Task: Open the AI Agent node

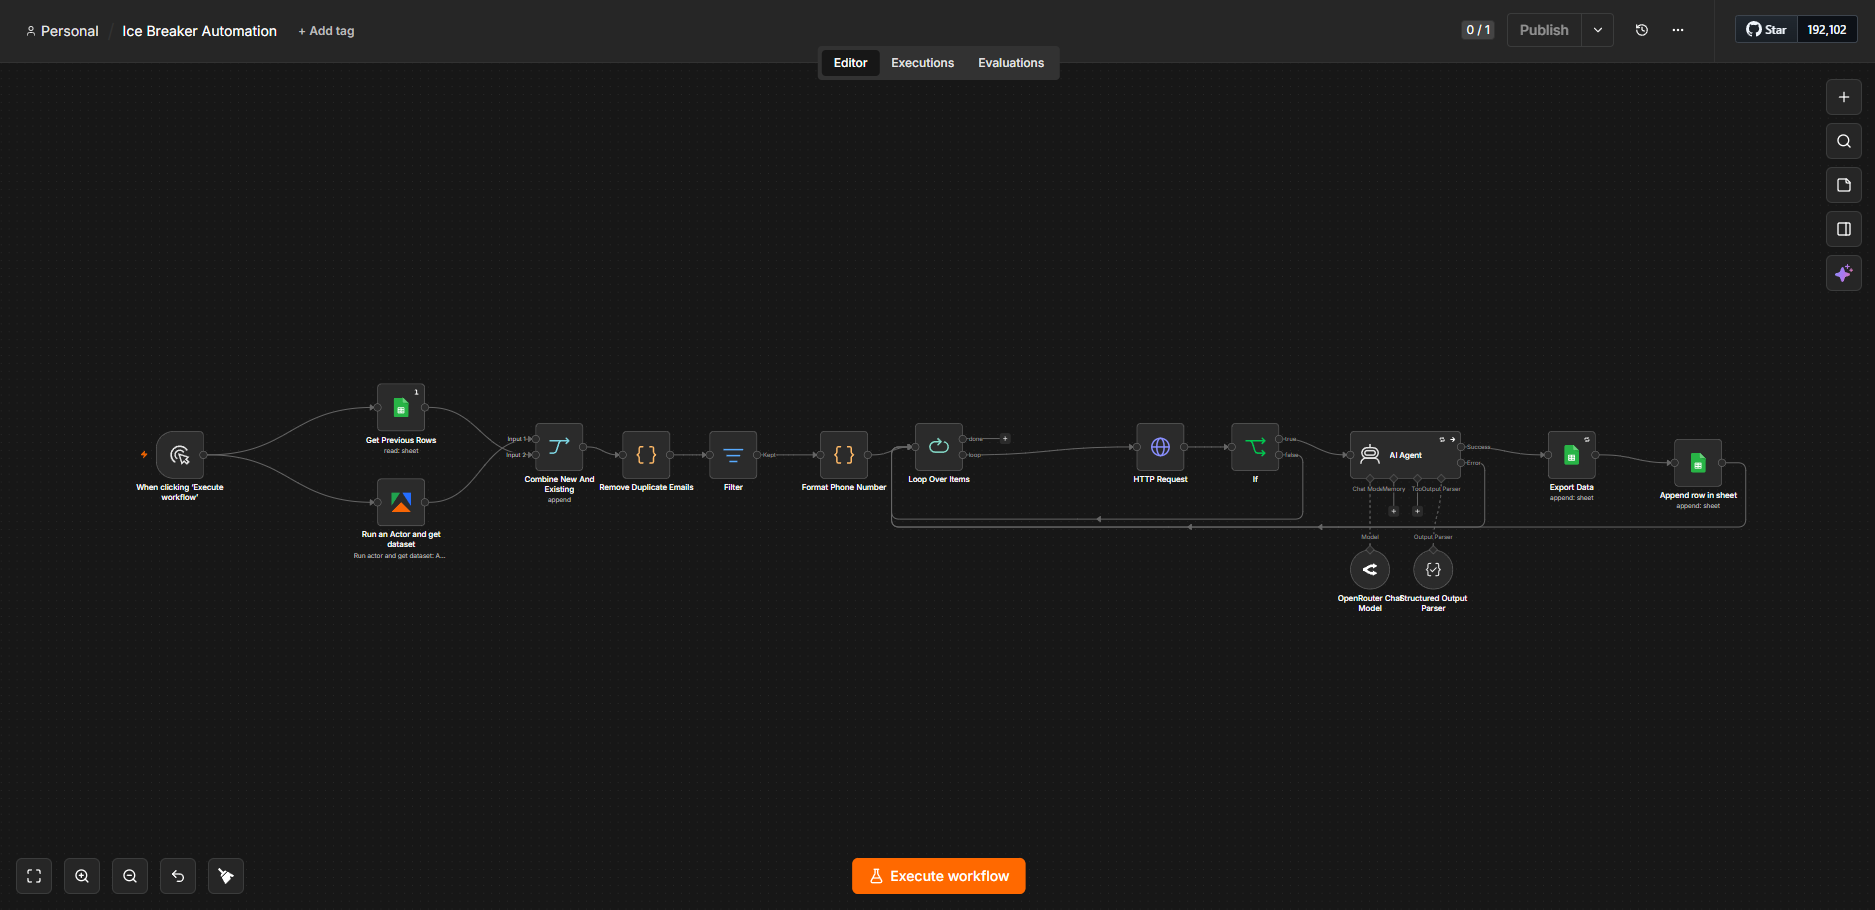Action: 1405,455
